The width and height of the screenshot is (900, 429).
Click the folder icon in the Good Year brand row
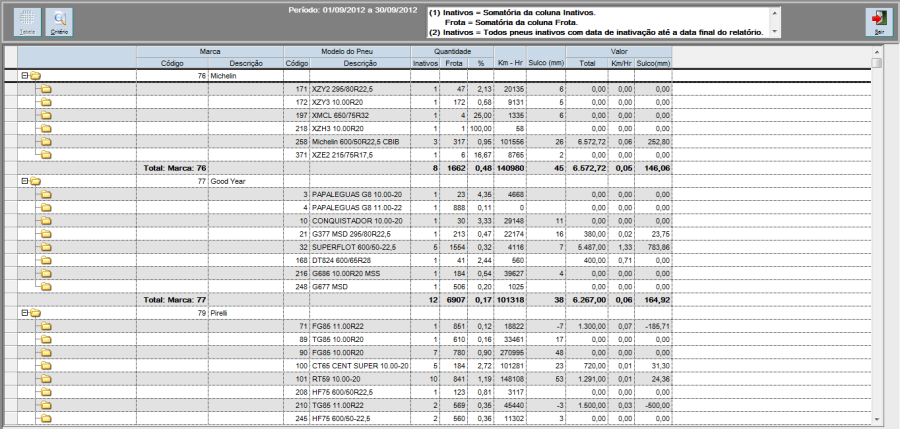(x=36, y=181)
